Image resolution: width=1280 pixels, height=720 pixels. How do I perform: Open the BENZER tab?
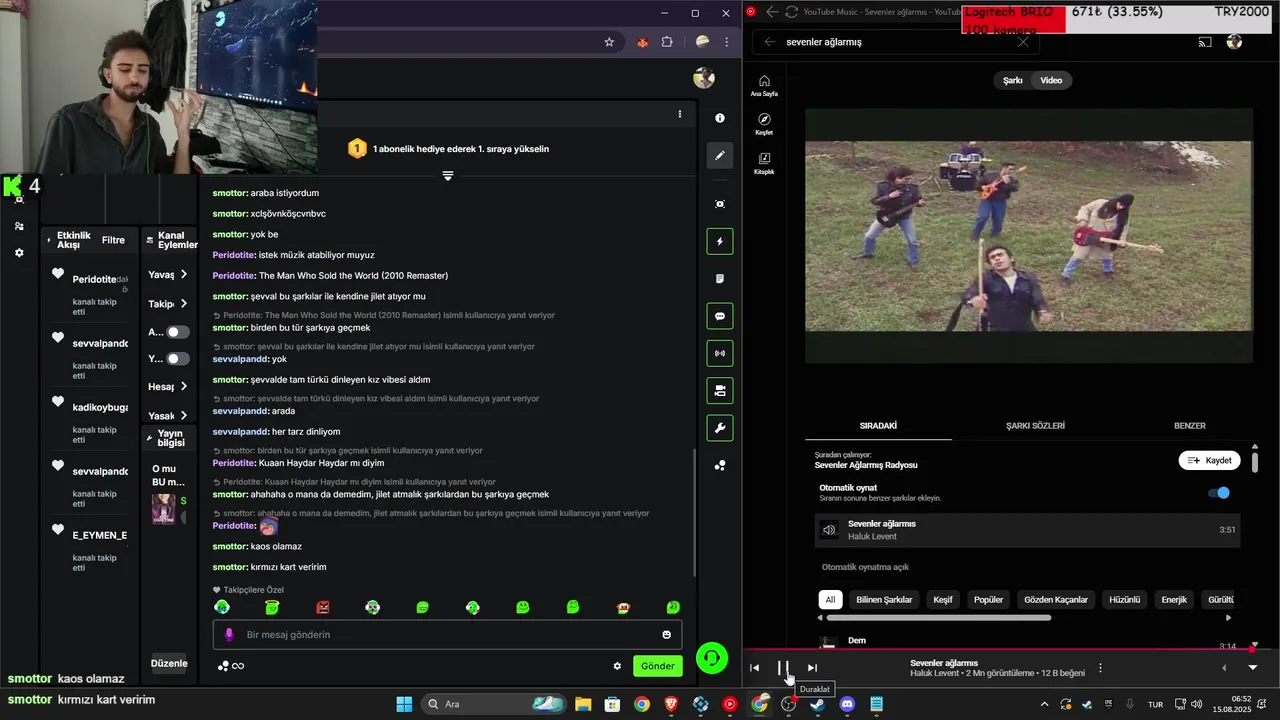[x=1189, y=426]
